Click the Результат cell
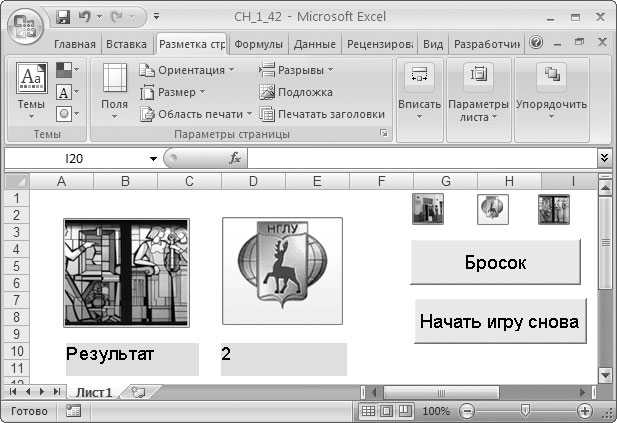This screenshot has height=423, width=617. pyautogui.click(x=132, y=359)
